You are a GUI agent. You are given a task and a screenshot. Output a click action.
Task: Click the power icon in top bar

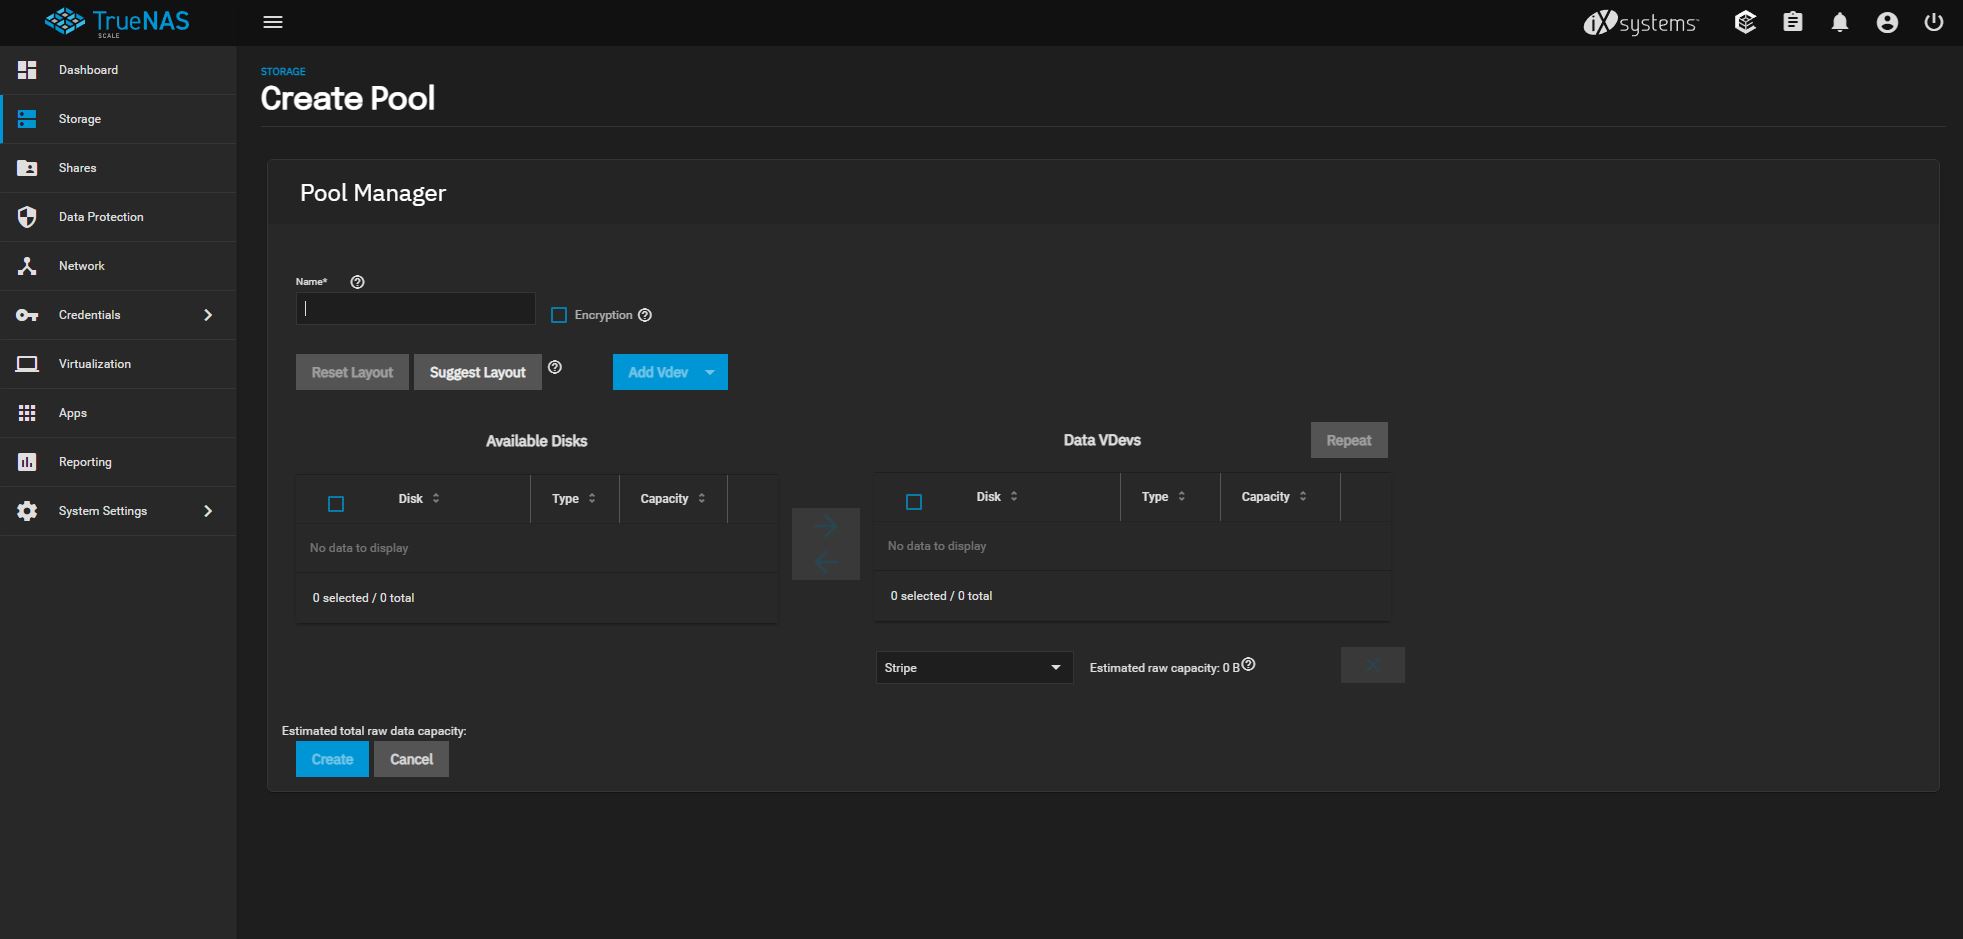pyautogui.click(x=1933, y=22)
